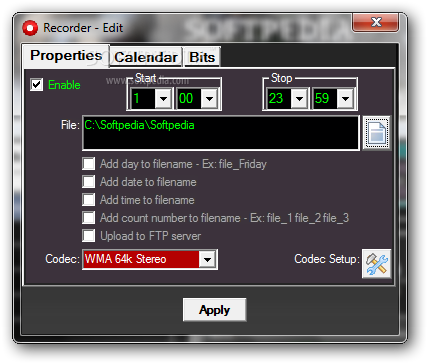This screenshot has width=428, height=364.
Task: Click the Apply button
Action: click(214, 310)
